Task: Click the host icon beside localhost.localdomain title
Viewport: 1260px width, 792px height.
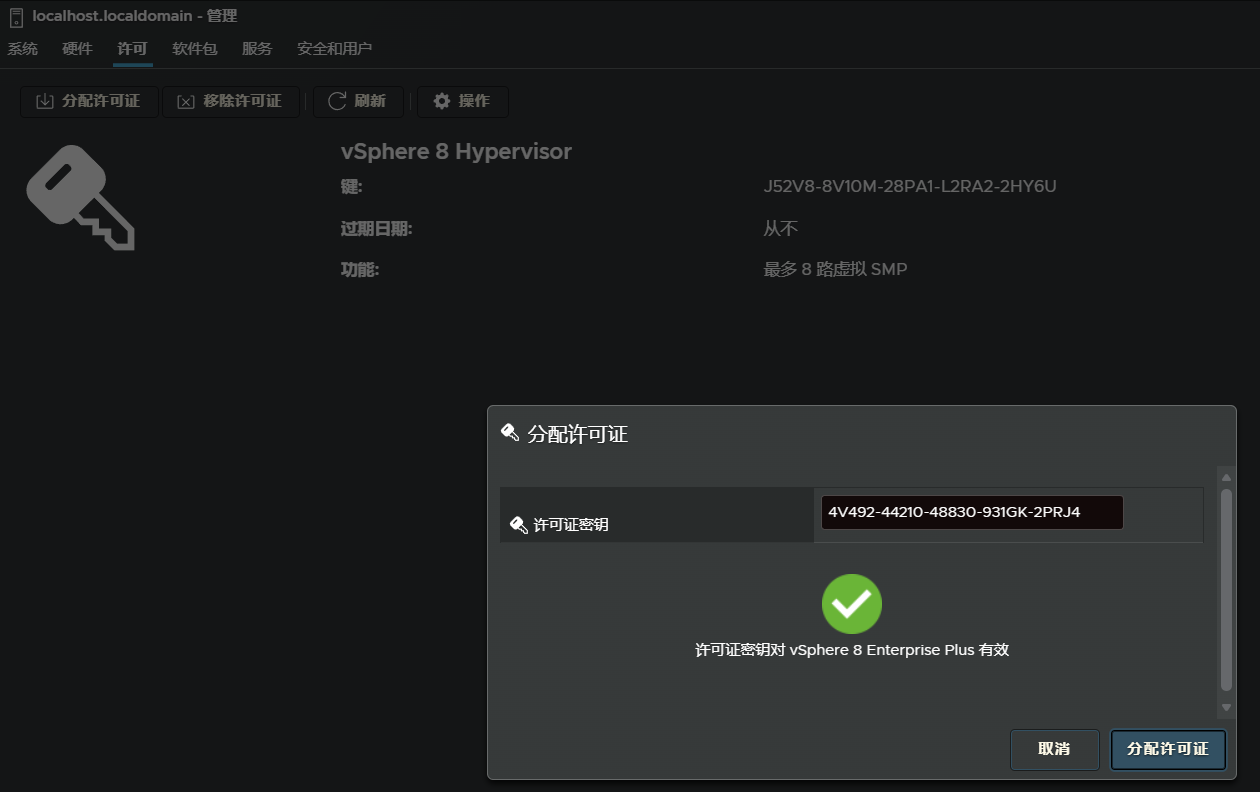Action: click(16, 17)
